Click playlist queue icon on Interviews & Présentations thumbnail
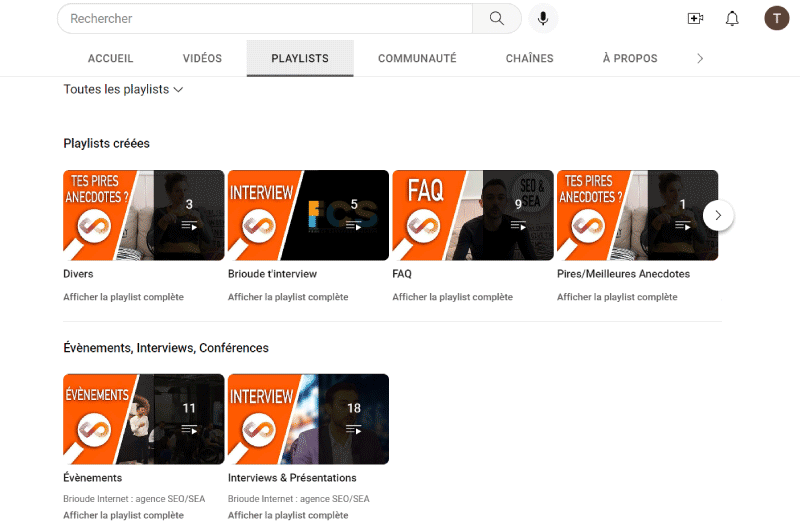The image size is (800, 530). point(354,430)
